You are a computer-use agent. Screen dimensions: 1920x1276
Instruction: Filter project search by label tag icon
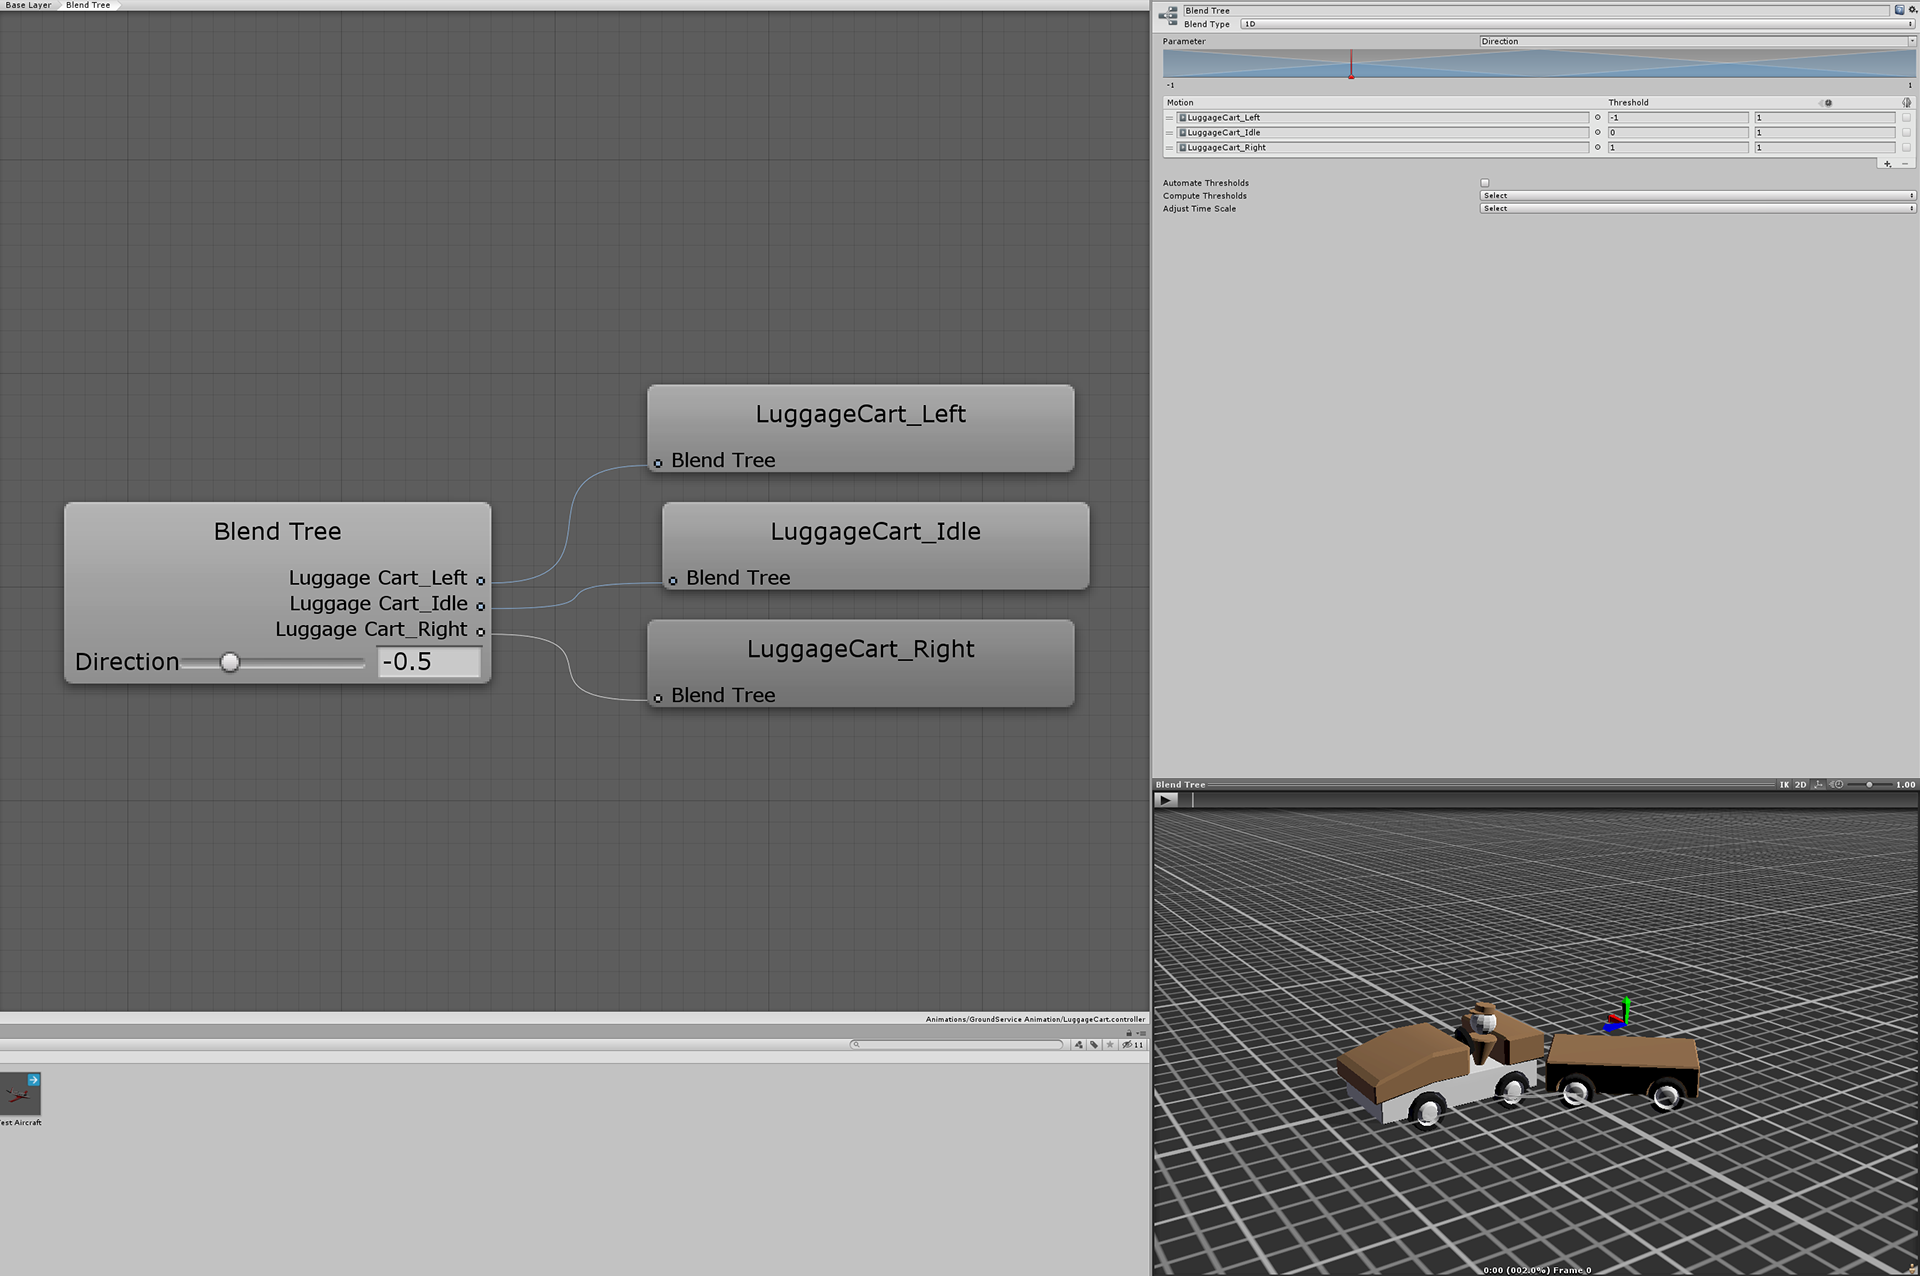1094,1045
